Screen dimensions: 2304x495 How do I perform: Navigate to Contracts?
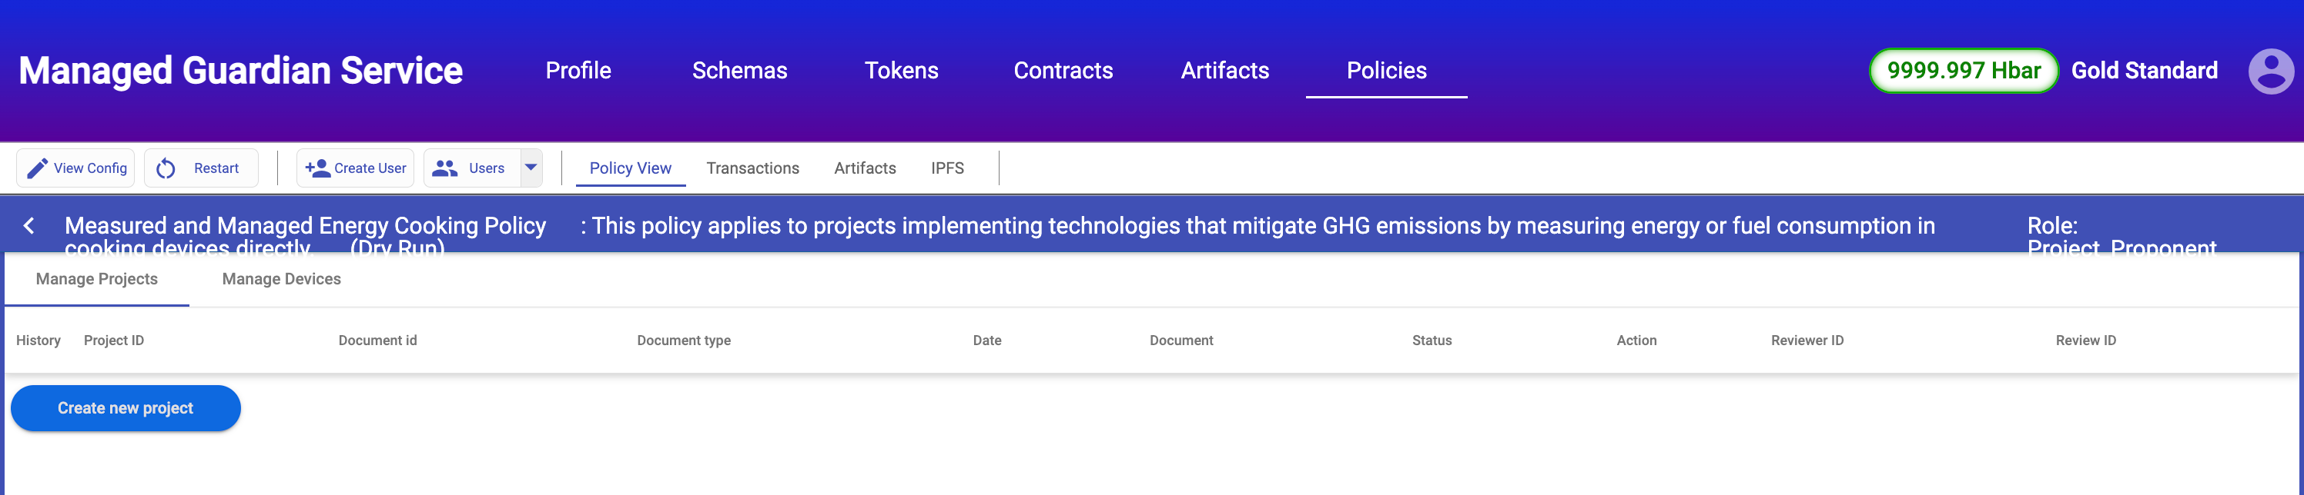[1063, 71]
